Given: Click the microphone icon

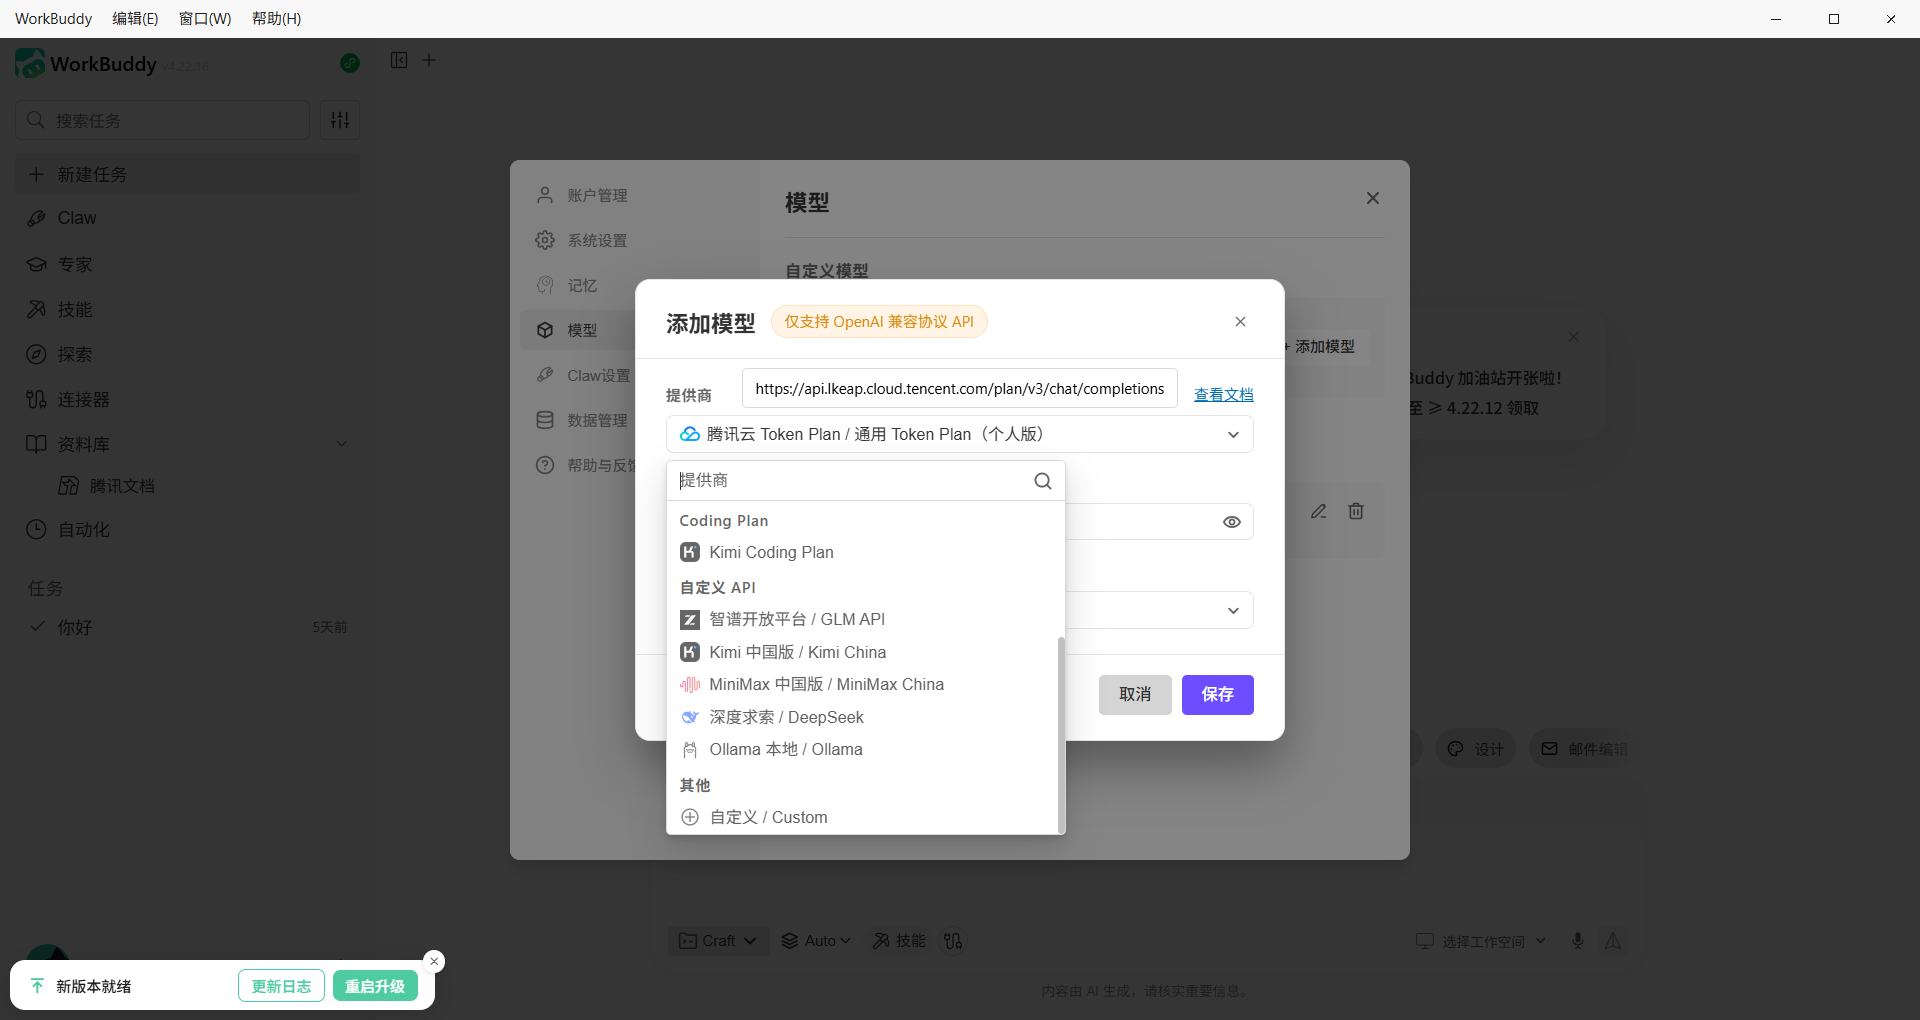Looking at the screenshot, I should pyautogui.click(x=1578, y=941).
